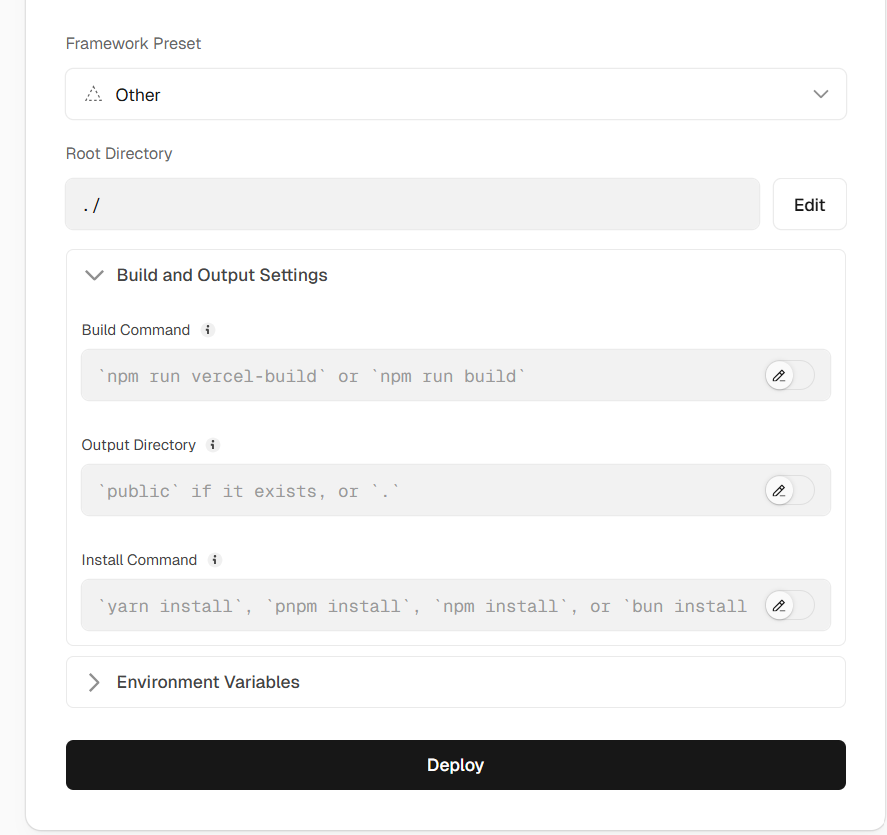Click the Output Directory info icon
The width and height of the screenshot is (887, 835).
[x=213, y=445]
